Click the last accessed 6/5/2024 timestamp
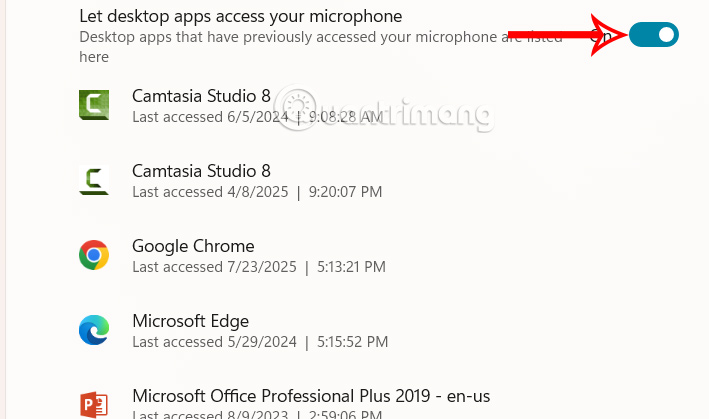The image size is (709, 419). pyautogui.click(x=257, y=117)
